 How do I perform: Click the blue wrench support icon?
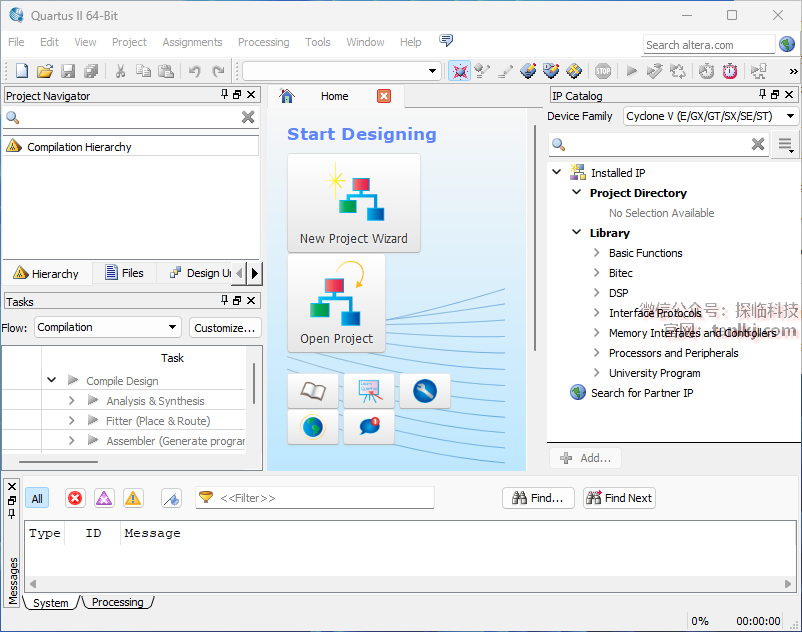(424, 391)
